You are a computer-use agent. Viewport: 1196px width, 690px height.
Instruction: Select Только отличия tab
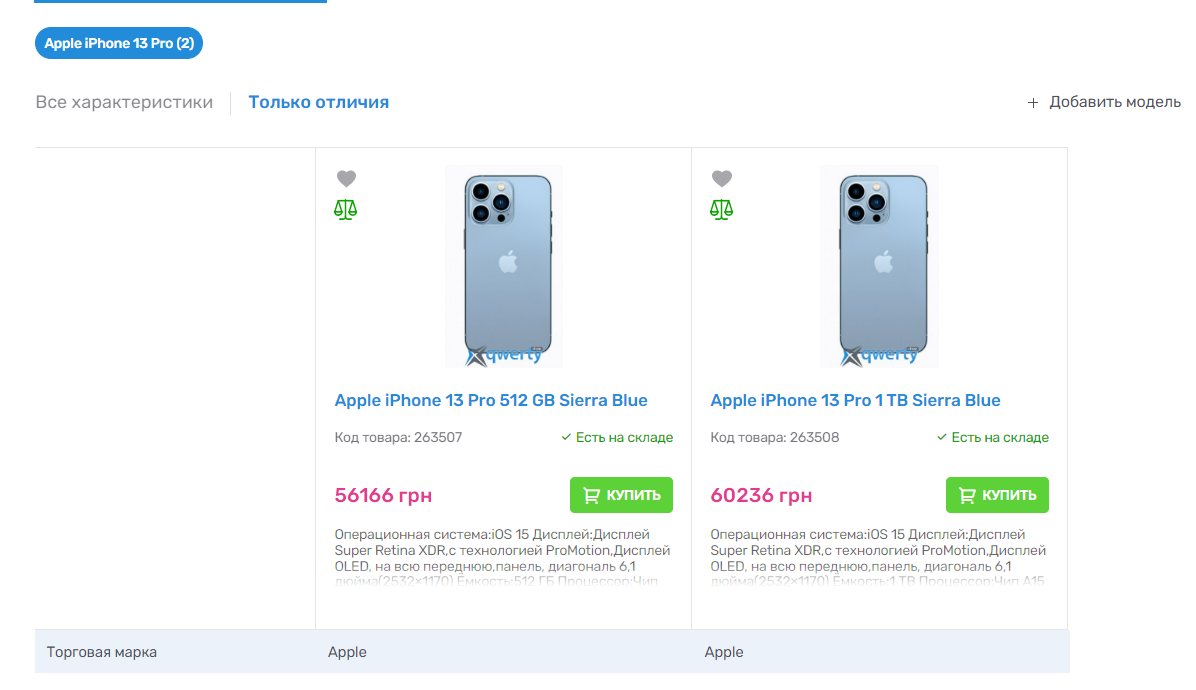point(319,102)
